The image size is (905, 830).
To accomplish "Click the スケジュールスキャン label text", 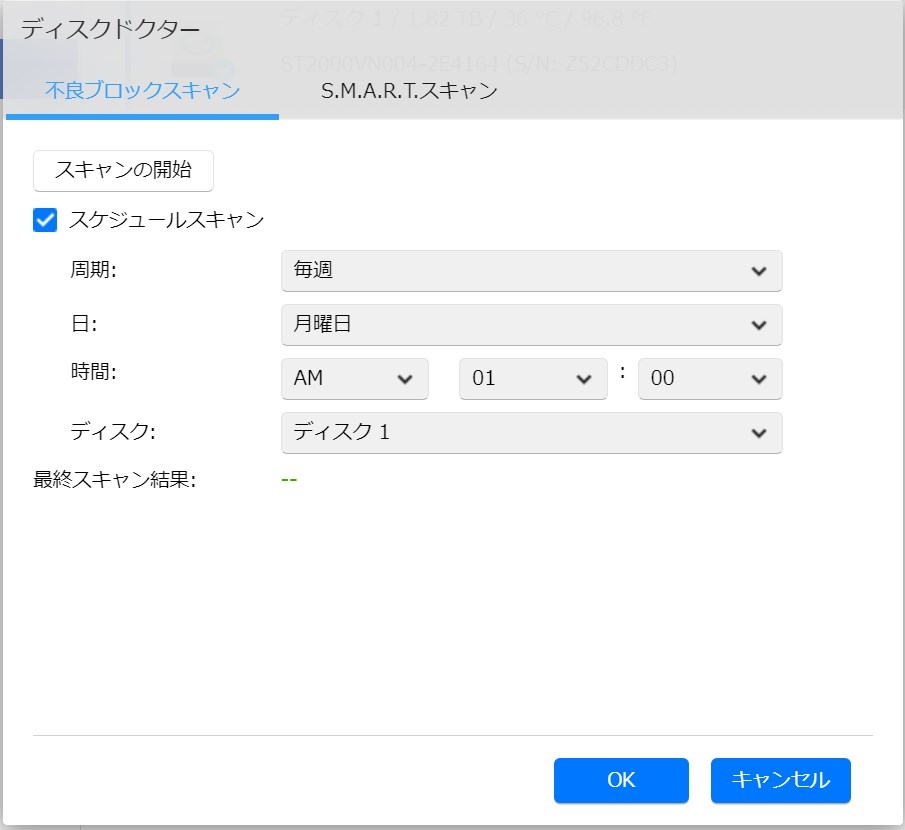I will [x=166, y=220].
